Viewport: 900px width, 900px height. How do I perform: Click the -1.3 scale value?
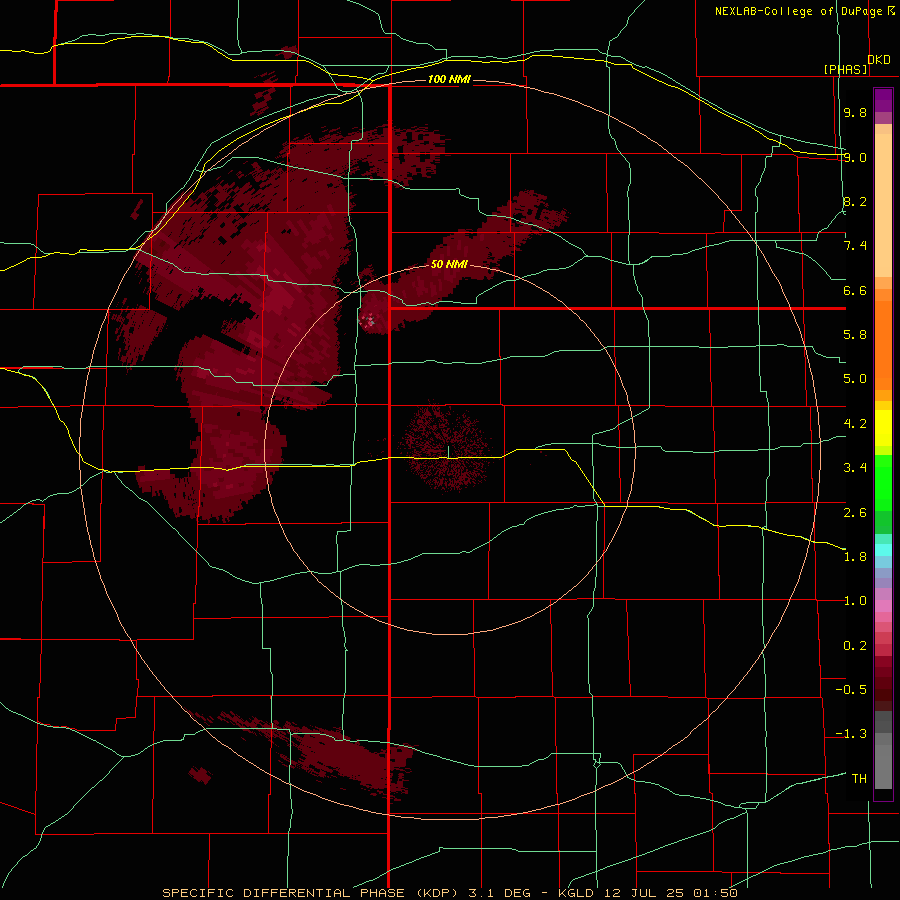(851, 734)
